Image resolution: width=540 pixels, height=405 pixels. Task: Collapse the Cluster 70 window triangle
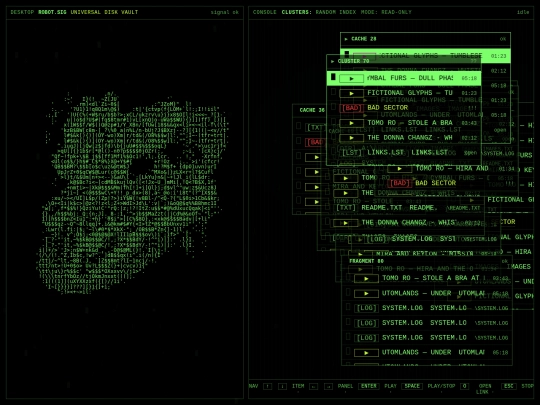[x=332, y=61]
